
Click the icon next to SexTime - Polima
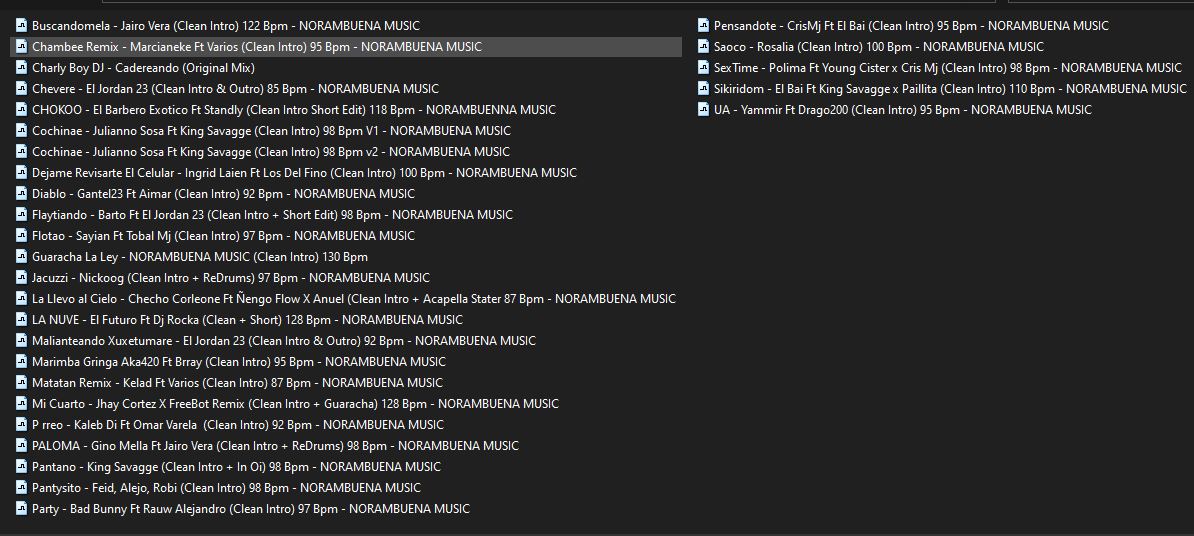click(704, 68)
